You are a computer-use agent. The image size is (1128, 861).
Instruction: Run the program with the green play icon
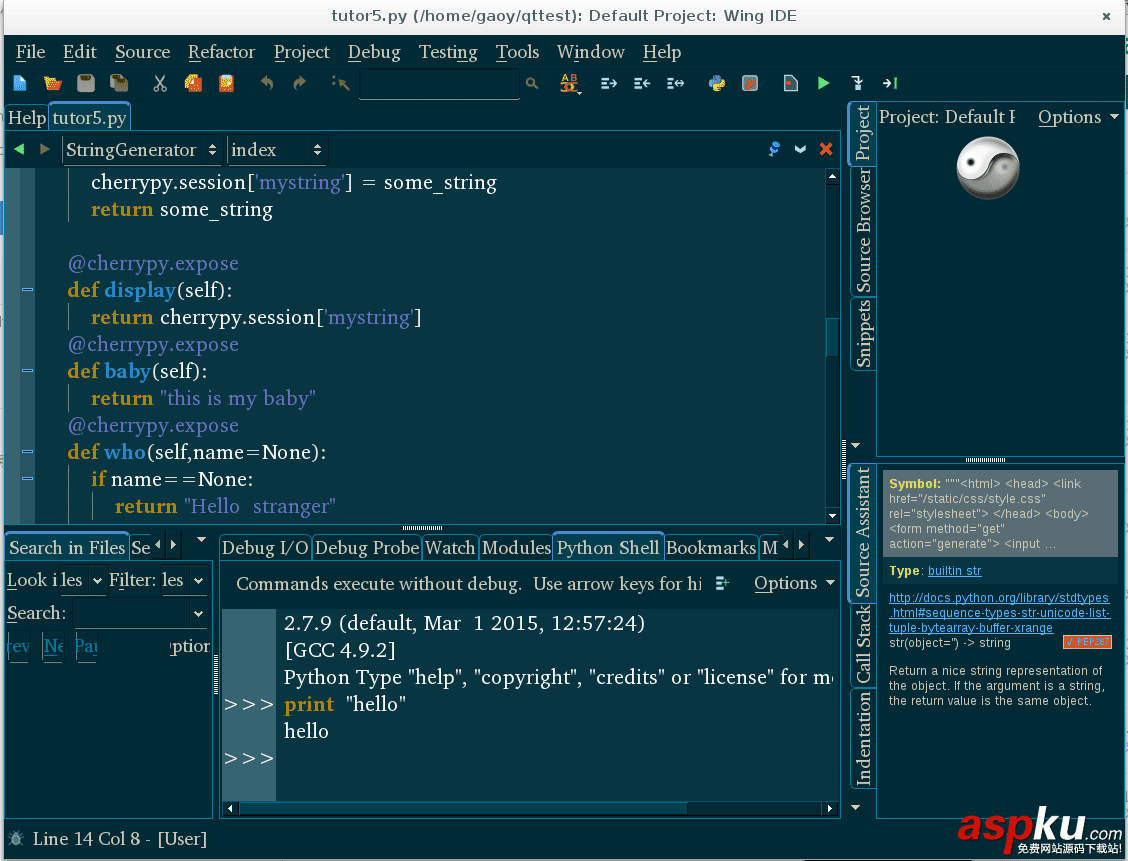pos(822,84)
